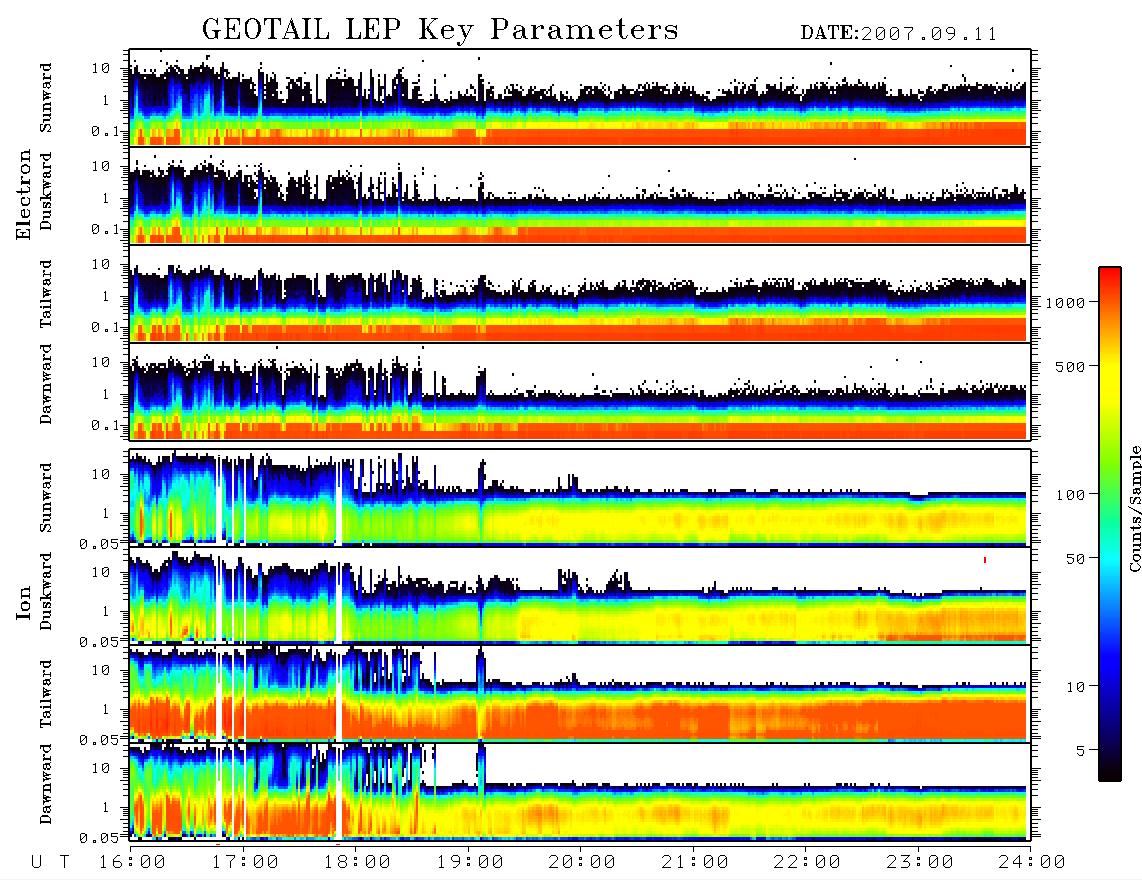Click the "24:00" time tick label
Image resolution: width=1142 pixels, height=880 pixels.
(1032, 862)
